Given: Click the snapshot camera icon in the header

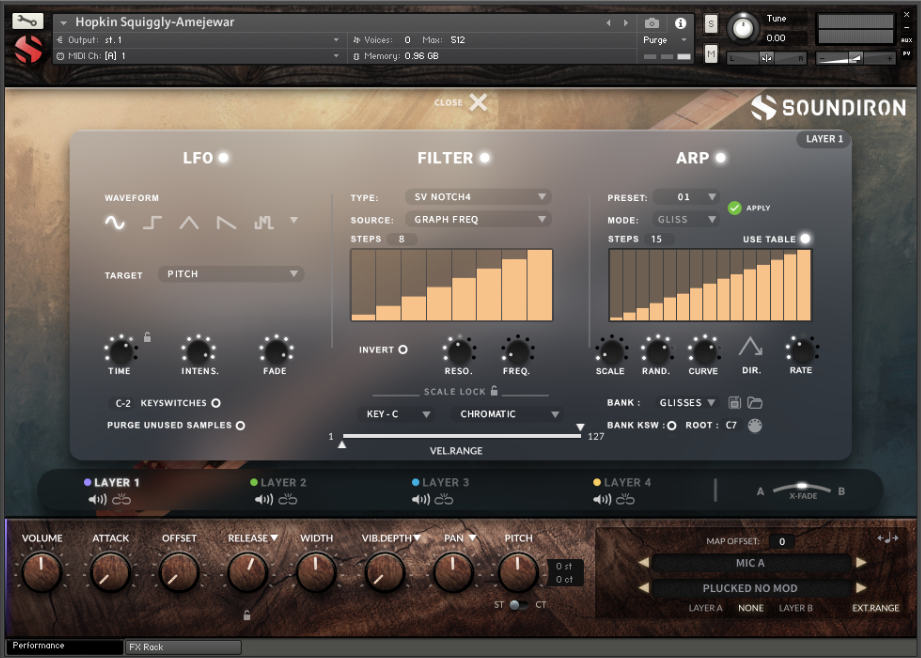Looking at the screenshot, I should pos(652,23).
